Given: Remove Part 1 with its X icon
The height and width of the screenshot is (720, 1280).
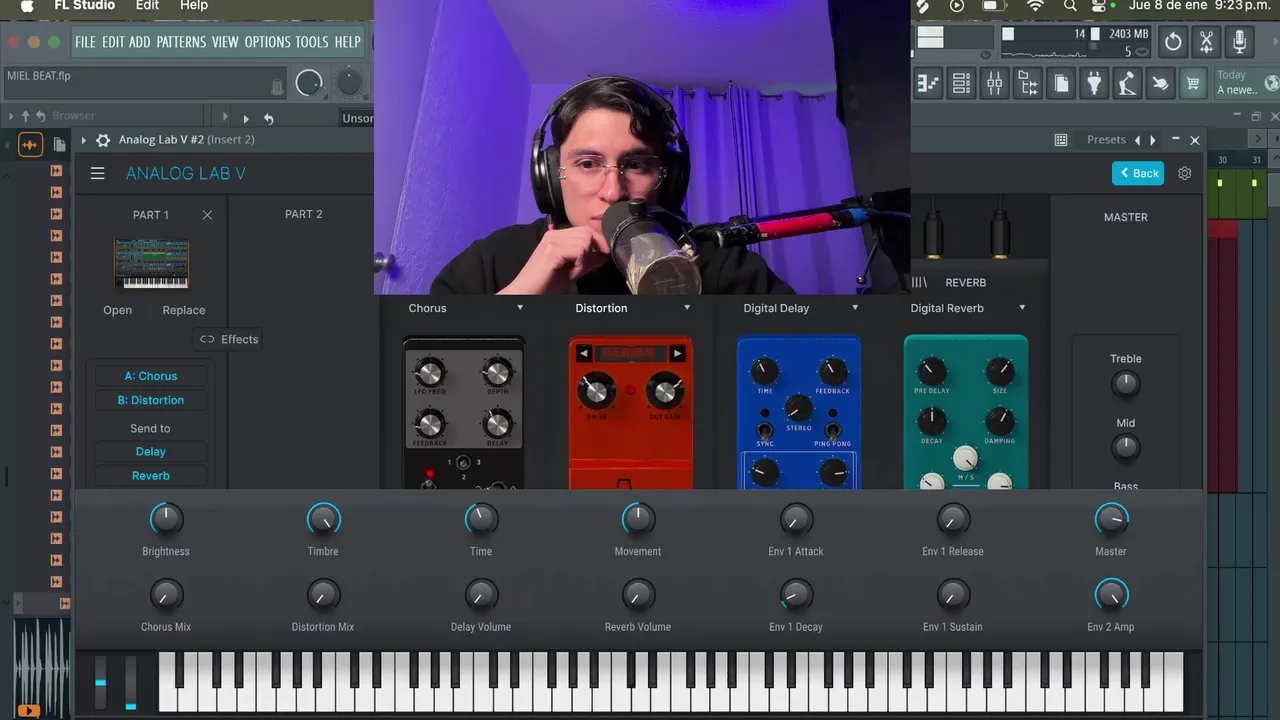Looking at the screenshot, I should tap(207, 215).
